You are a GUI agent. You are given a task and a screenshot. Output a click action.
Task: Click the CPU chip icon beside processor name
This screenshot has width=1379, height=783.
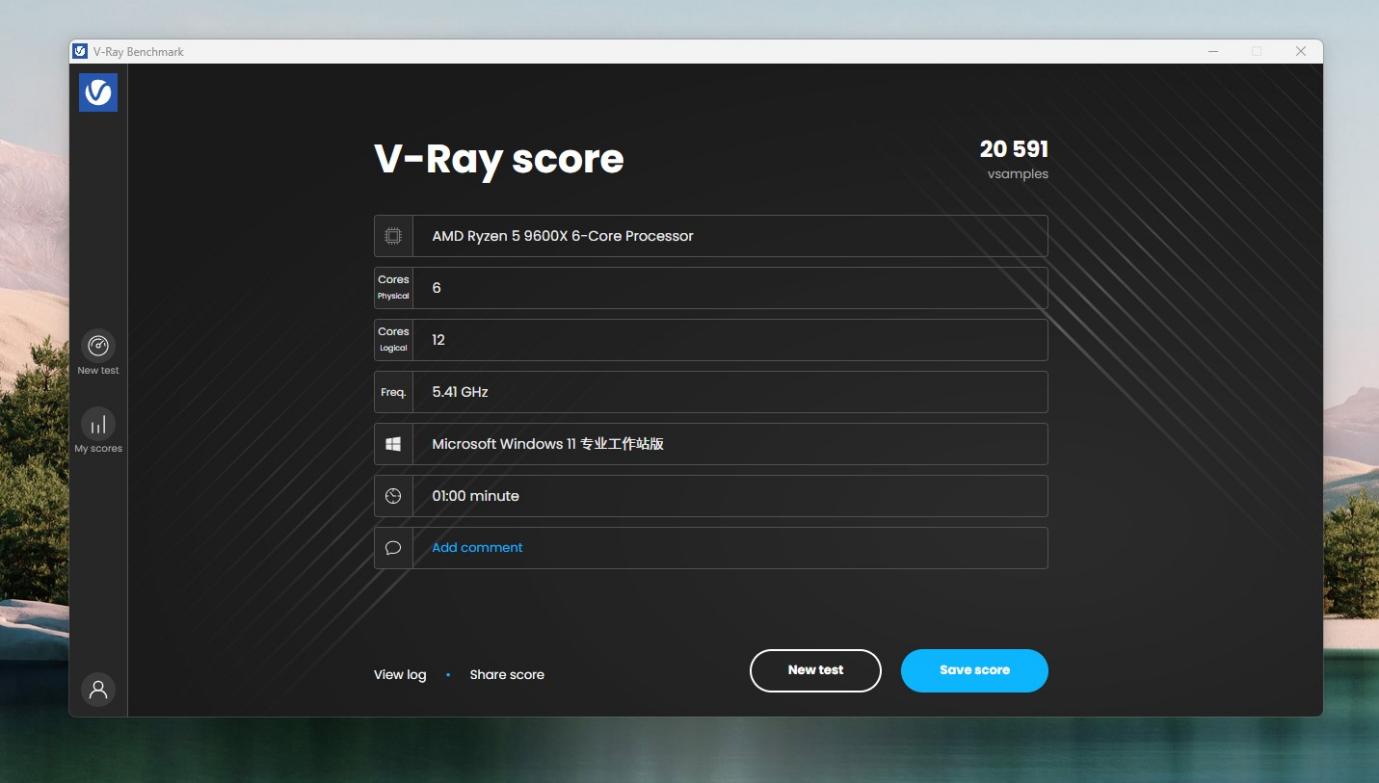coord(393,236)
